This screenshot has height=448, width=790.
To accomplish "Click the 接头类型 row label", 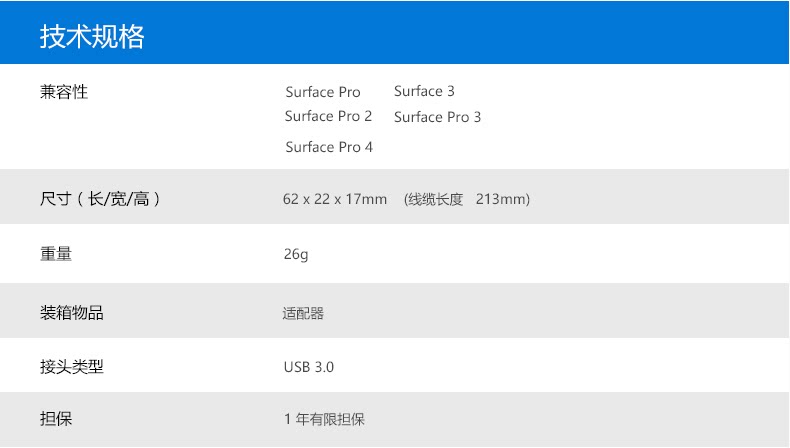I will coord(72,367).
